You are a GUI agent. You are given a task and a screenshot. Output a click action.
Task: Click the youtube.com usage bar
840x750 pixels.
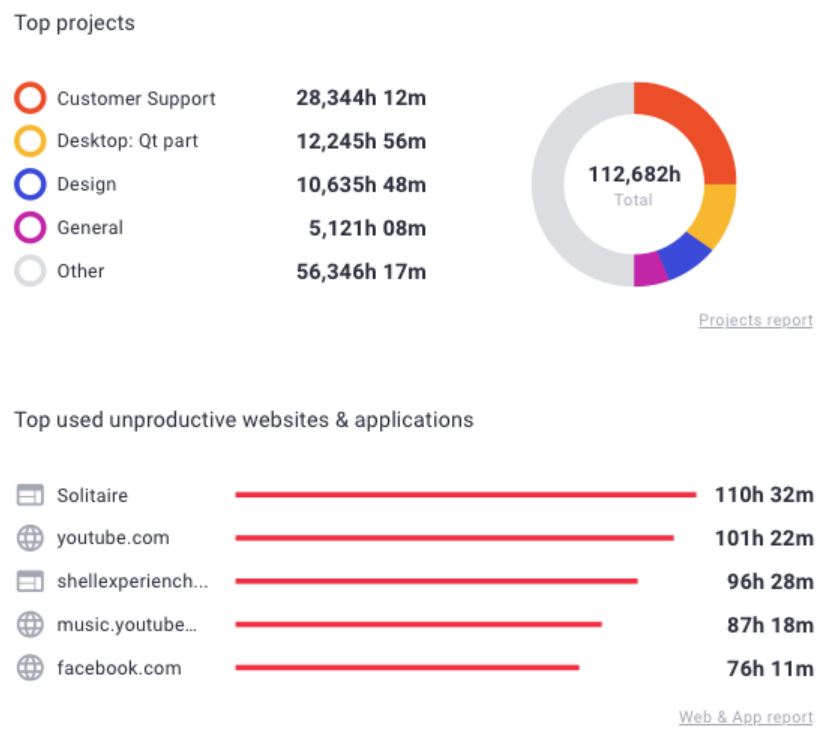click(x=454, y=538)
